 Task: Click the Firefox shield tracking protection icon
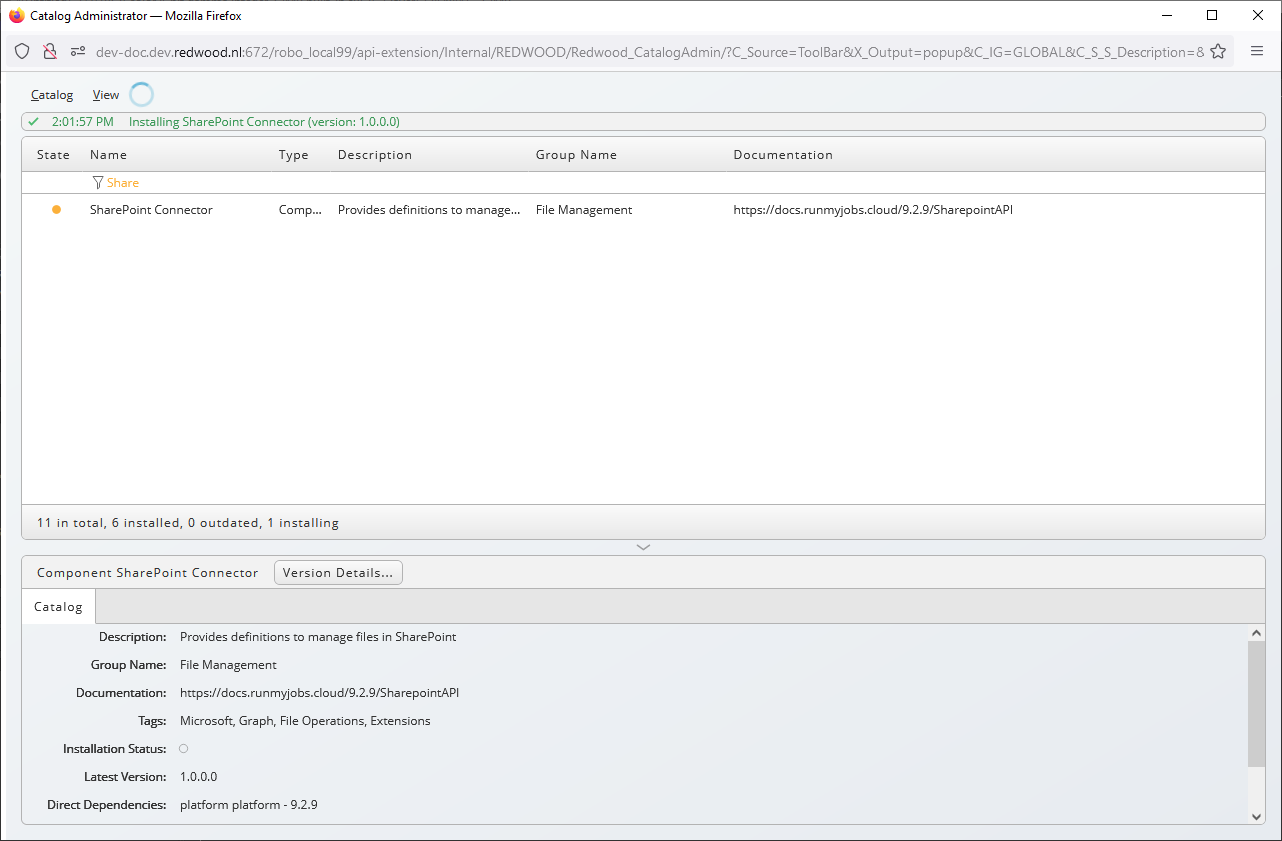pos(22,51)
